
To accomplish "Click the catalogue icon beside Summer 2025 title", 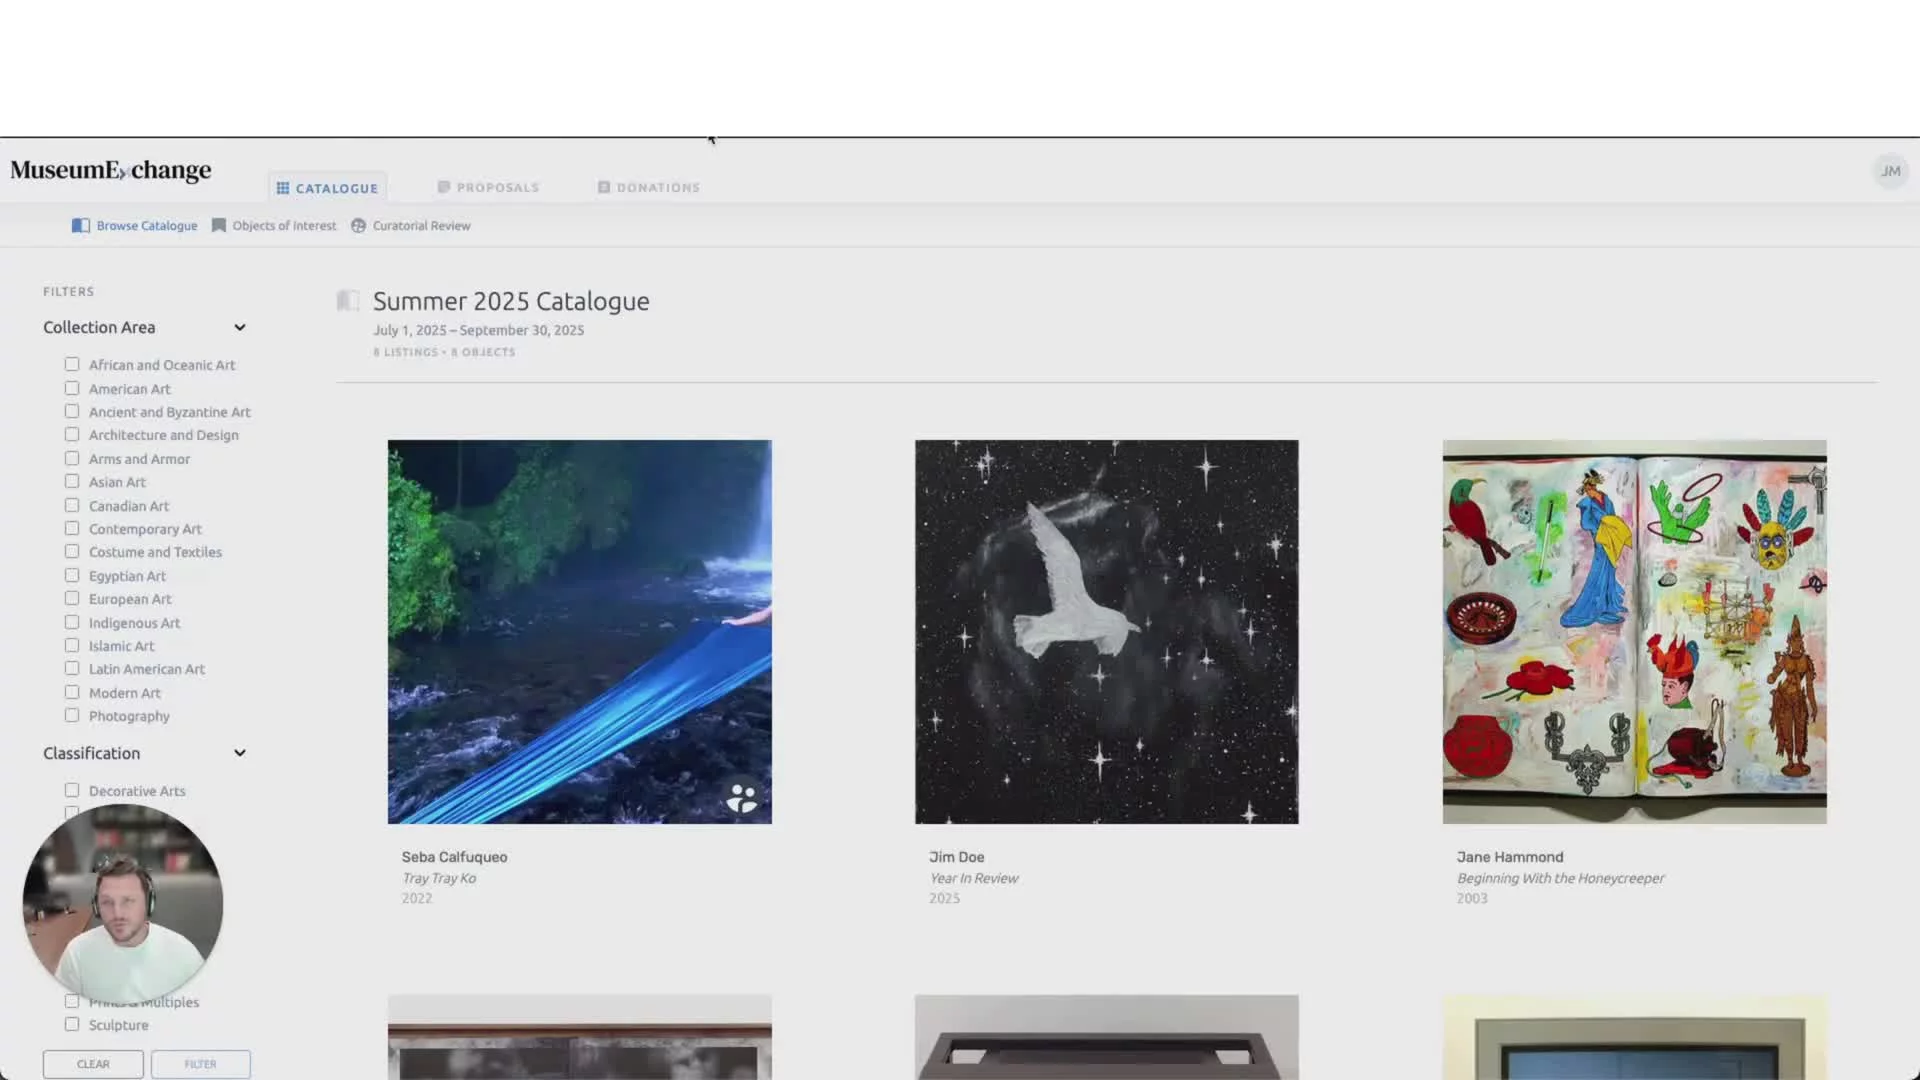I will click(x=348, y=300).
